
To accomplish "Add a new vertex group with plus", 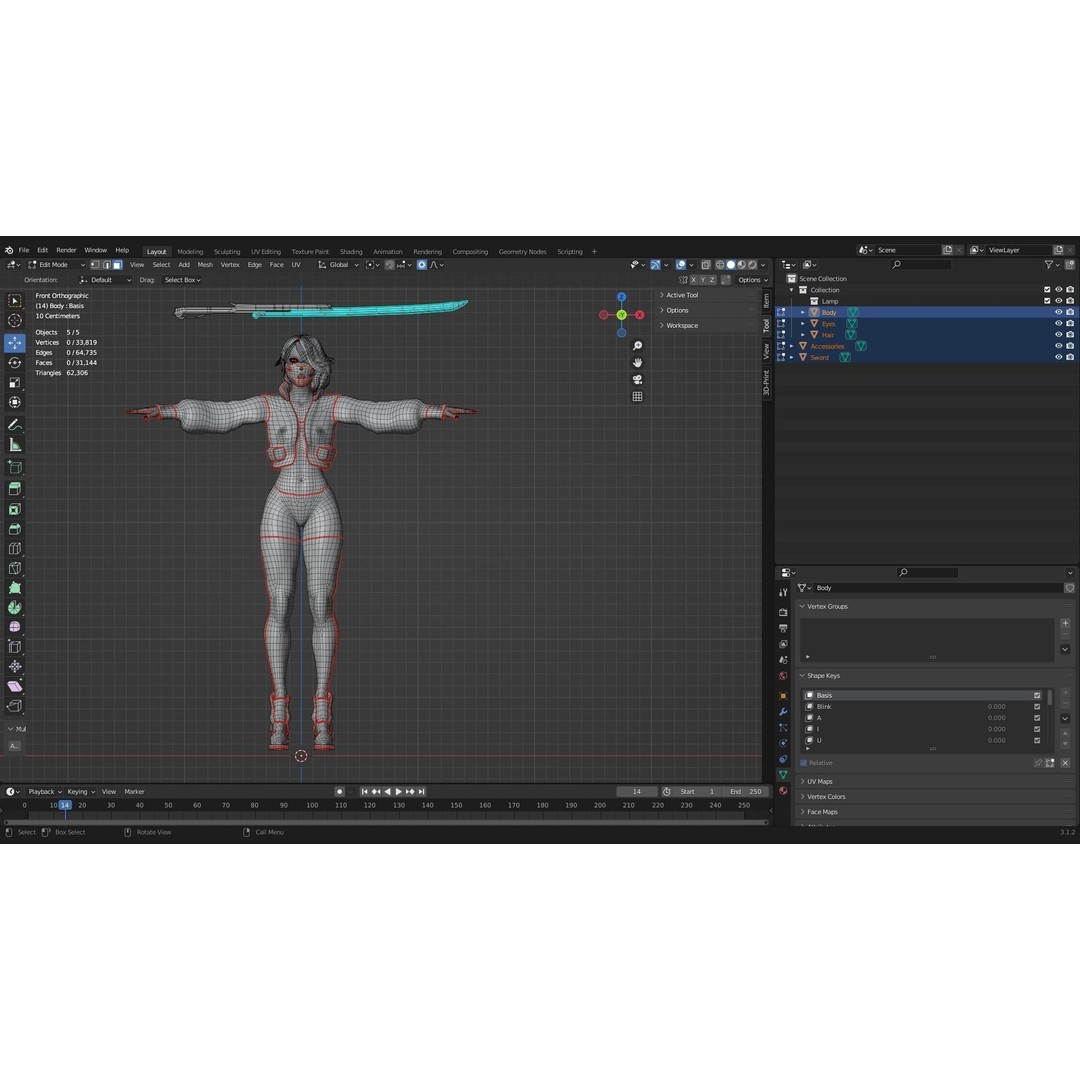I will point(1065,623).
